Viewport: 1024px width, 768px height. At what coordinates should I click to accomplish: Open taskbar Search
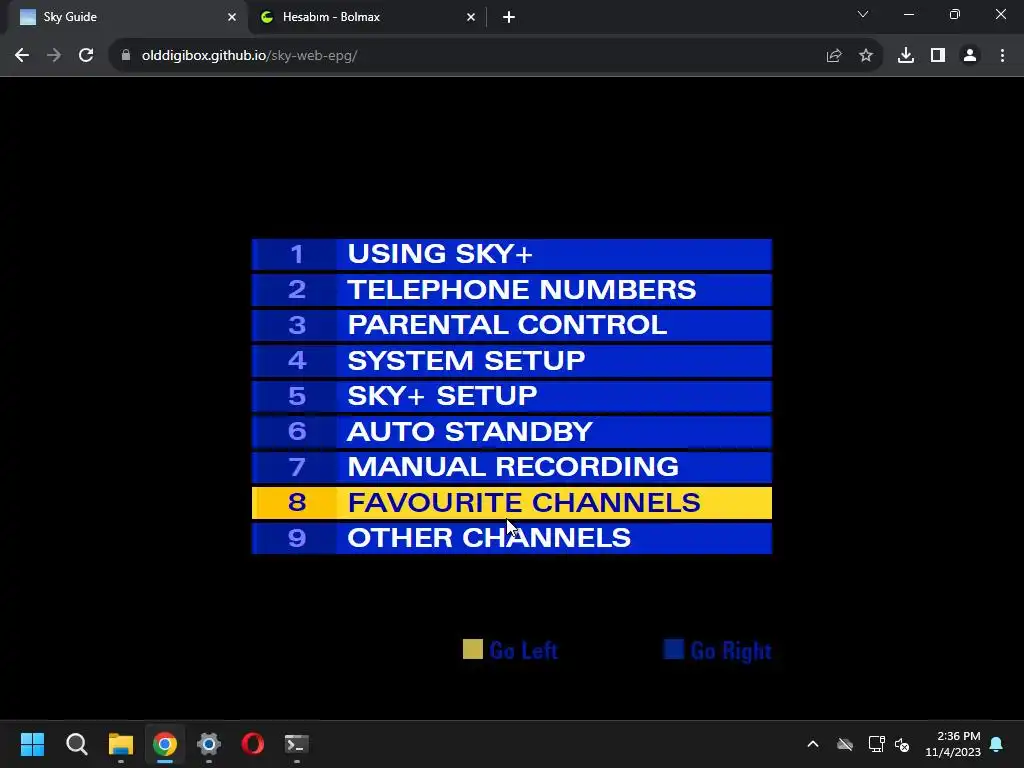76,744
